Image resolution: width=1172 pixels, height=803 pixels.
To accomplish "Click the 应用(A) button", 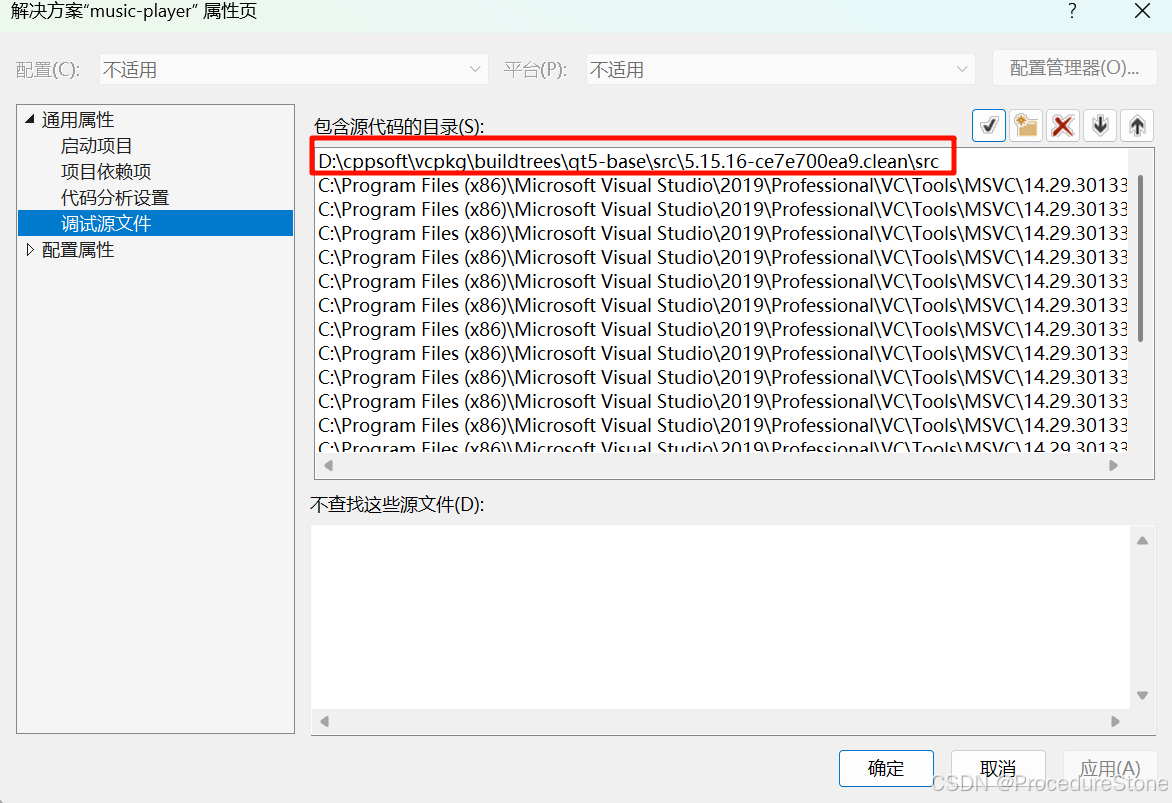I will 1110,768.
